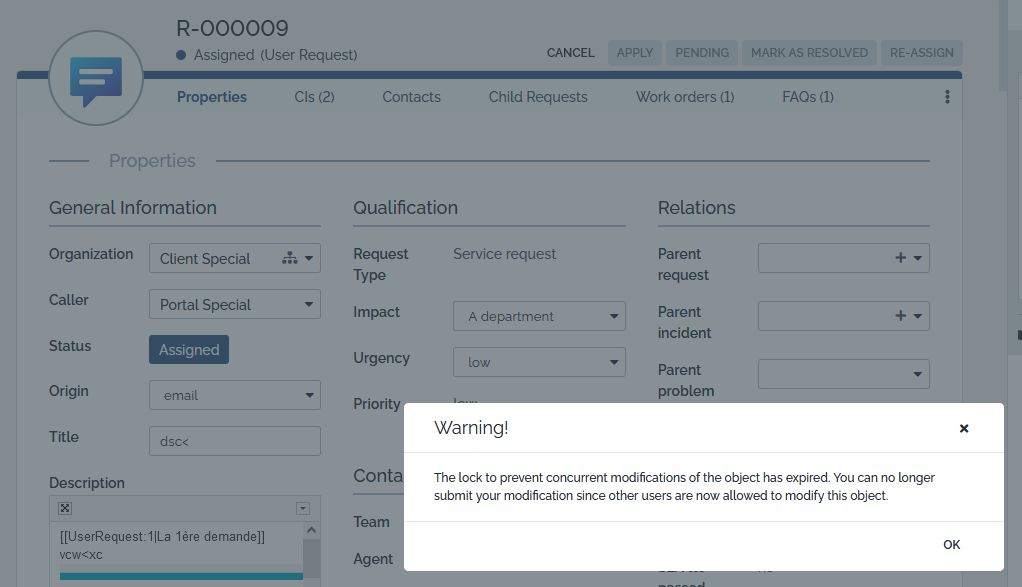Click the plus icon for Parent incident
This screenshot has height=587, width=1022.
[x=901, y=316]
